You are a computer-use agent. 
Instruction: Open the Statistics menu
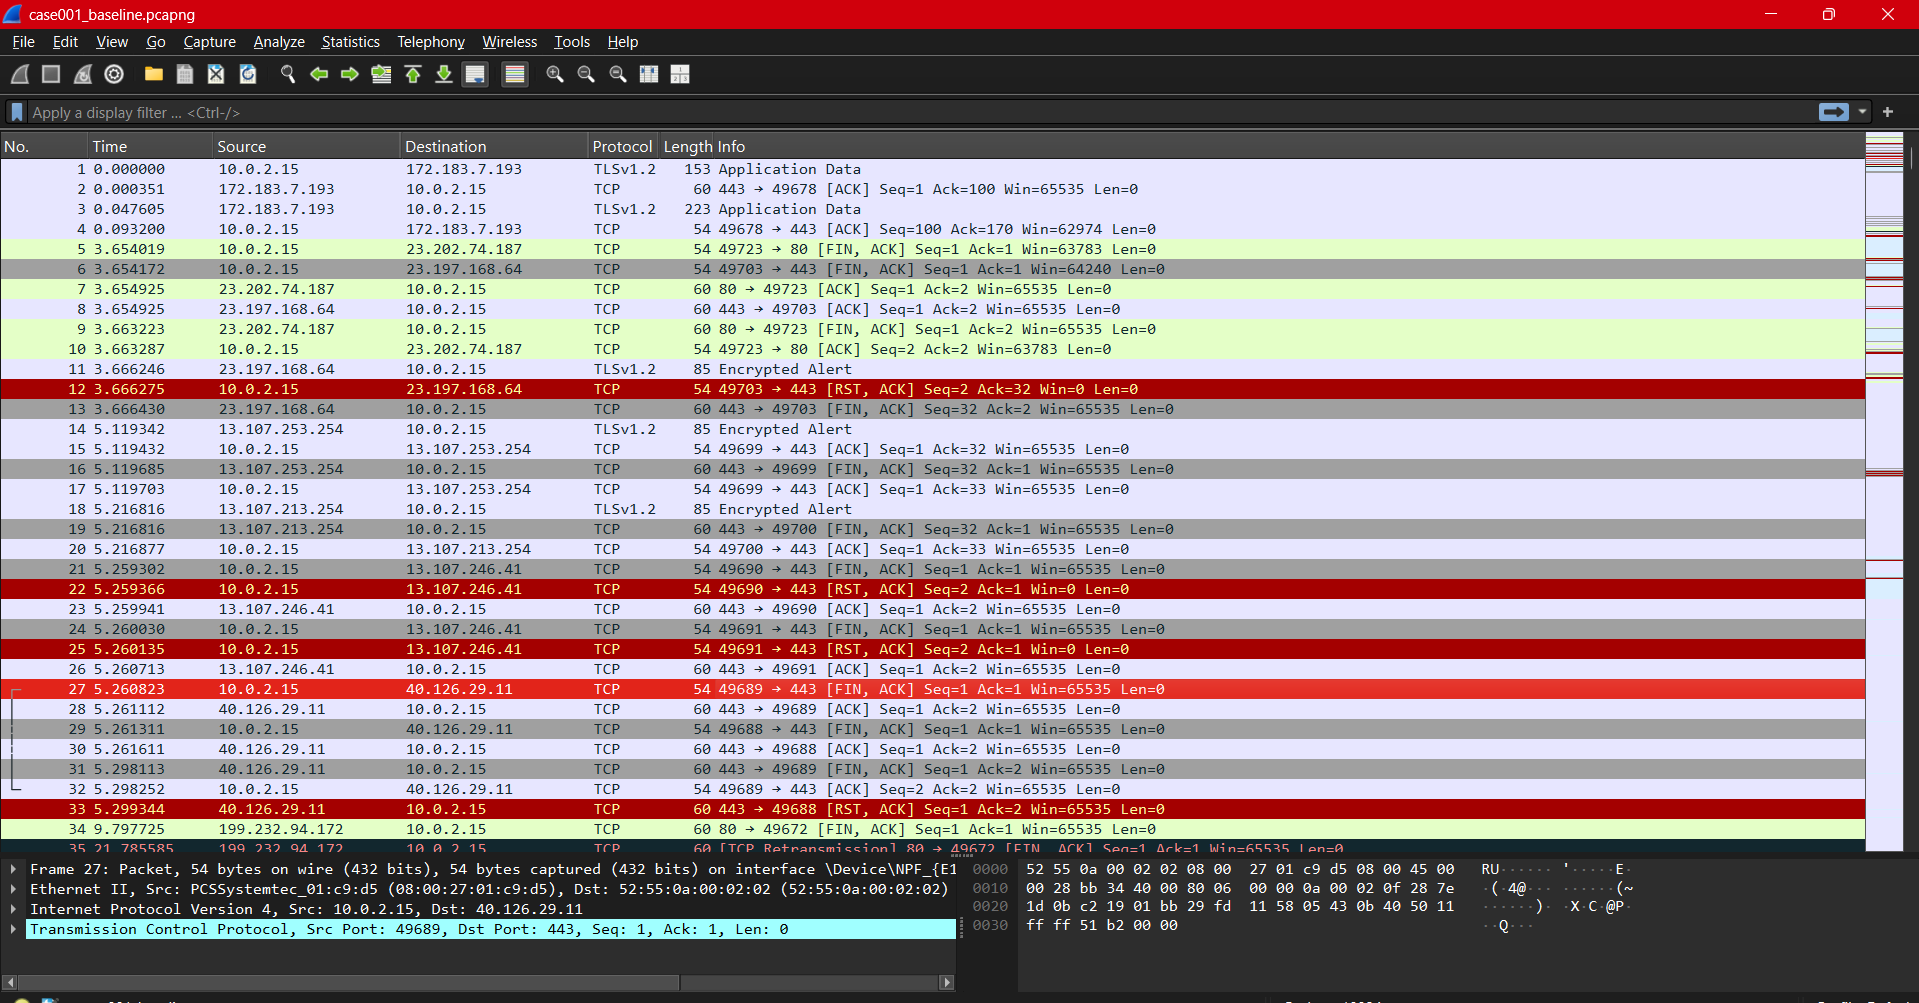coord(350,41)
